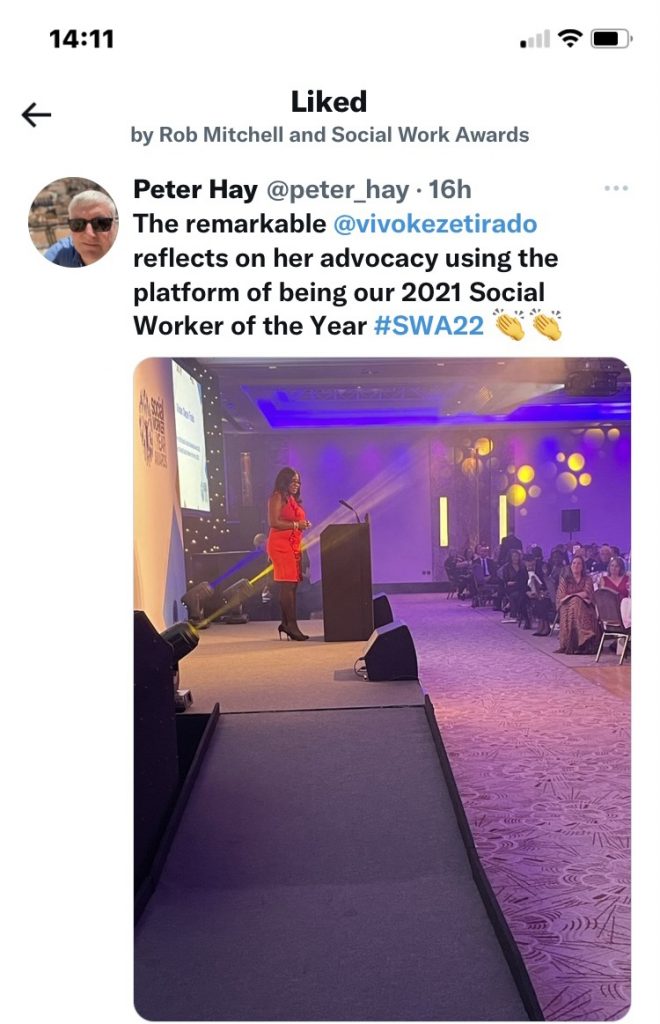Viewport: 660px width, 1024px height.
Task: Tap the Wi-Fi status icon
Action: [570, 40]
